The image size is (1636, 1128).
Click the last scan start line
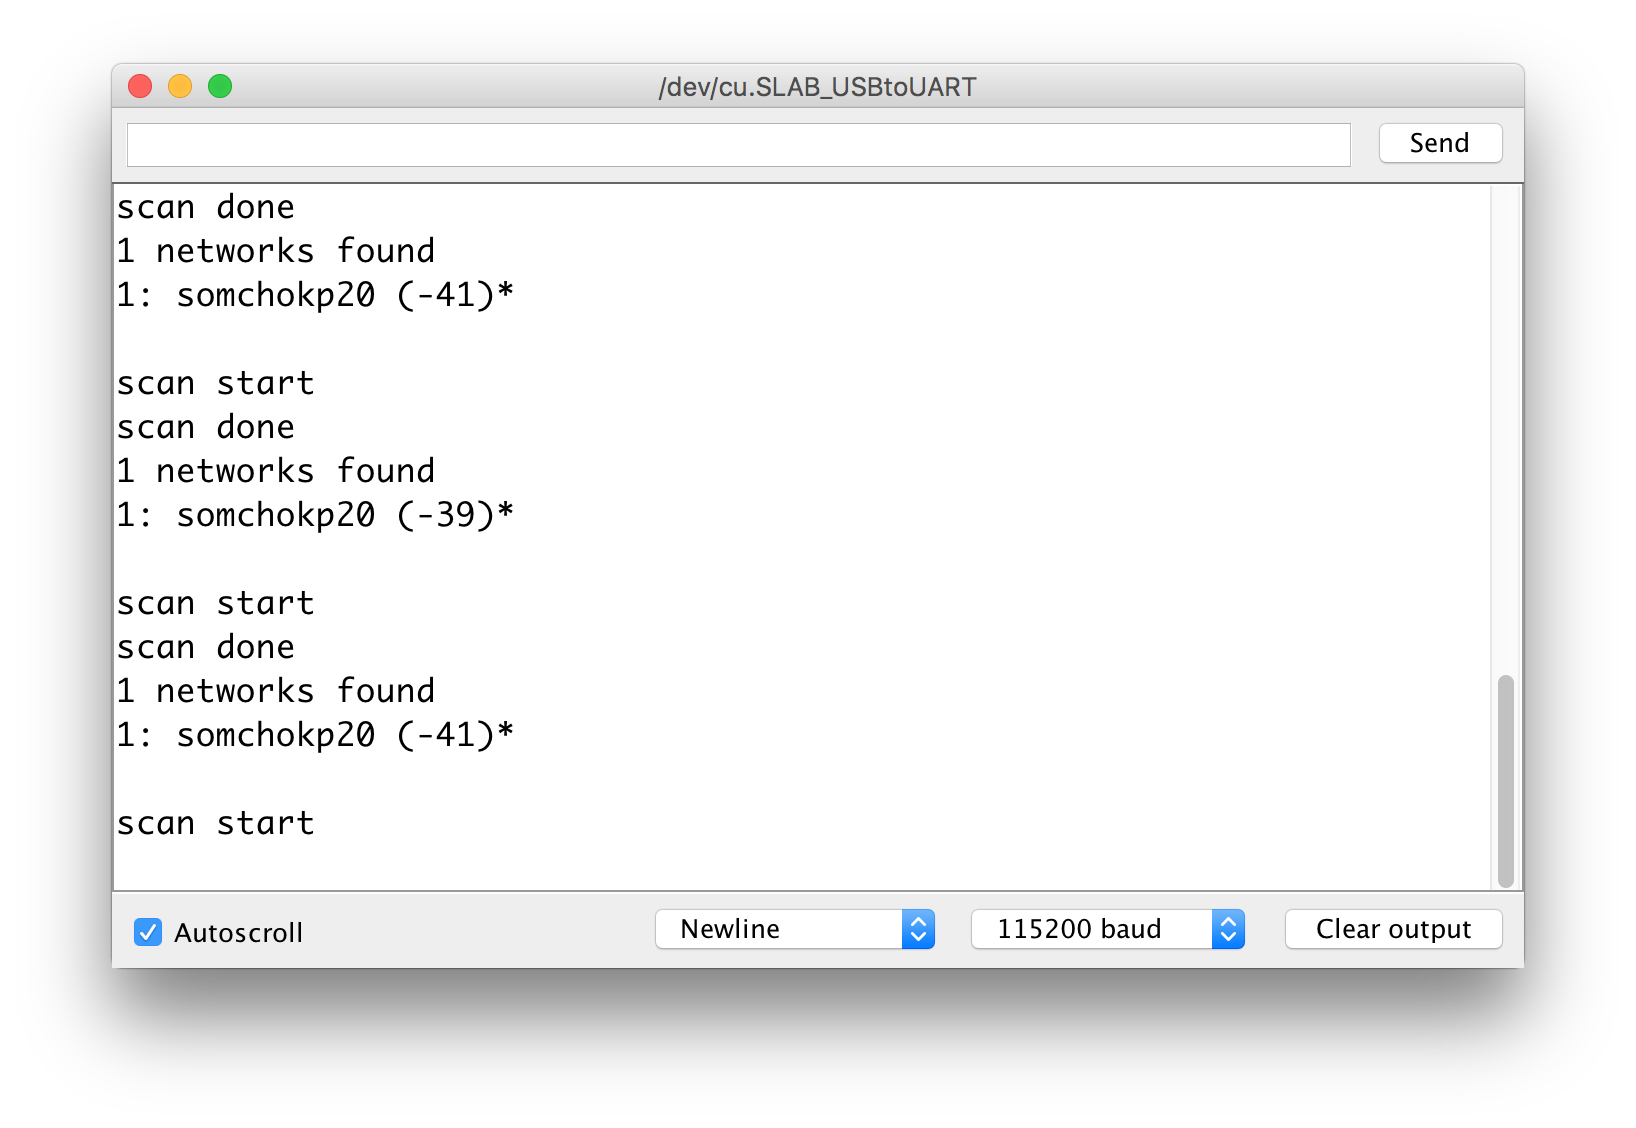pos(216,823)
